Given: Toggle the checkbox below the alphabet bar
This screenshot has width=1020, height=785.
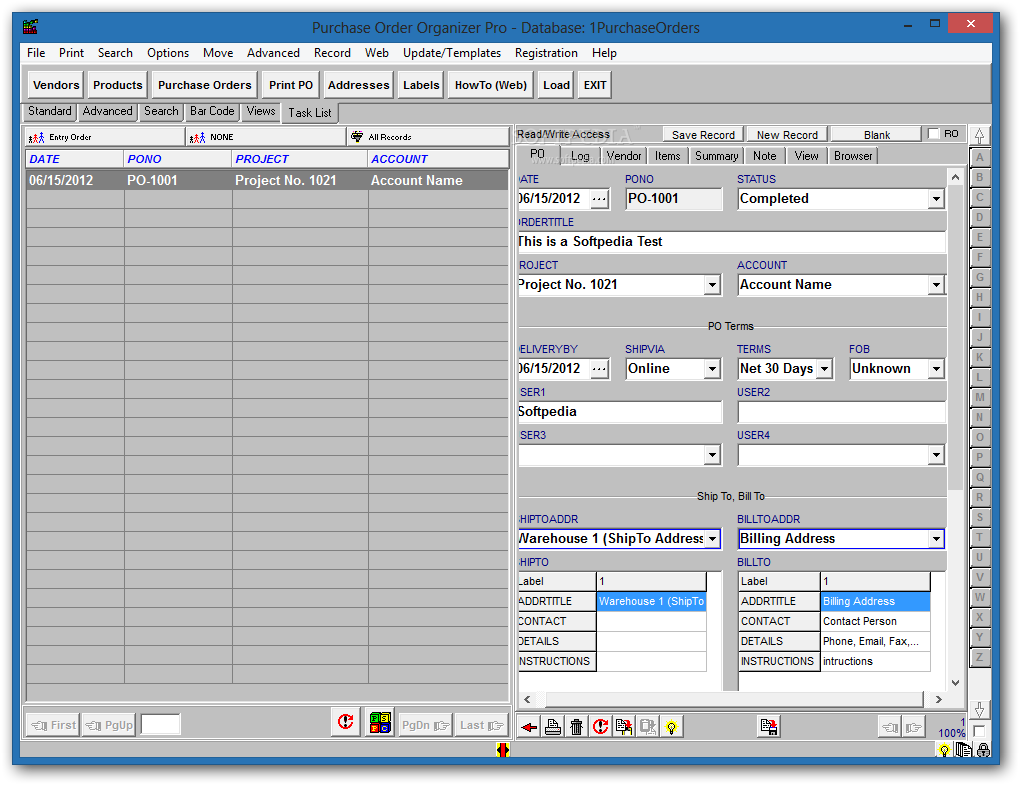Looking at the screenshot, I should point(979,731).
